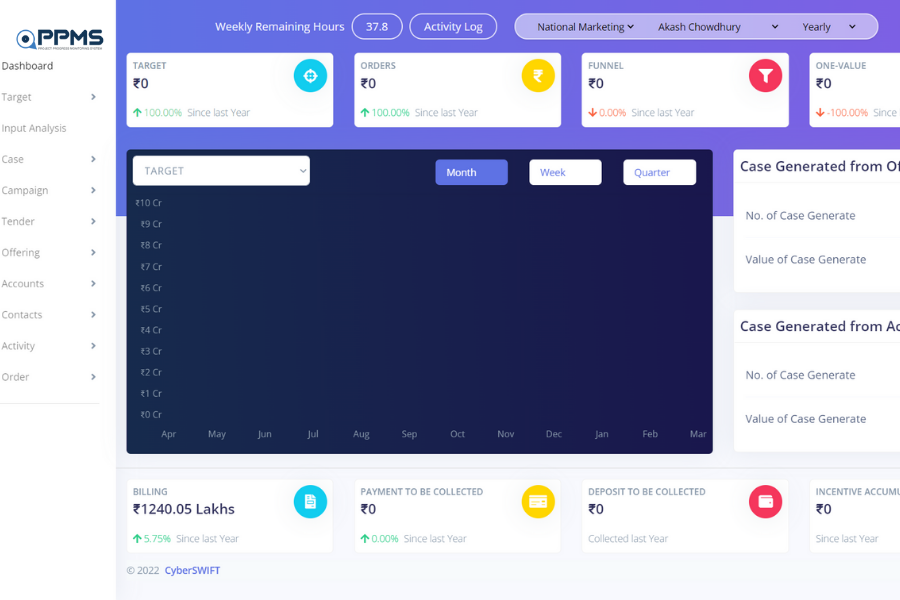Expand the Campaign sidebar menu
This screenshot has height=600, width=900.
click(49, 190)
